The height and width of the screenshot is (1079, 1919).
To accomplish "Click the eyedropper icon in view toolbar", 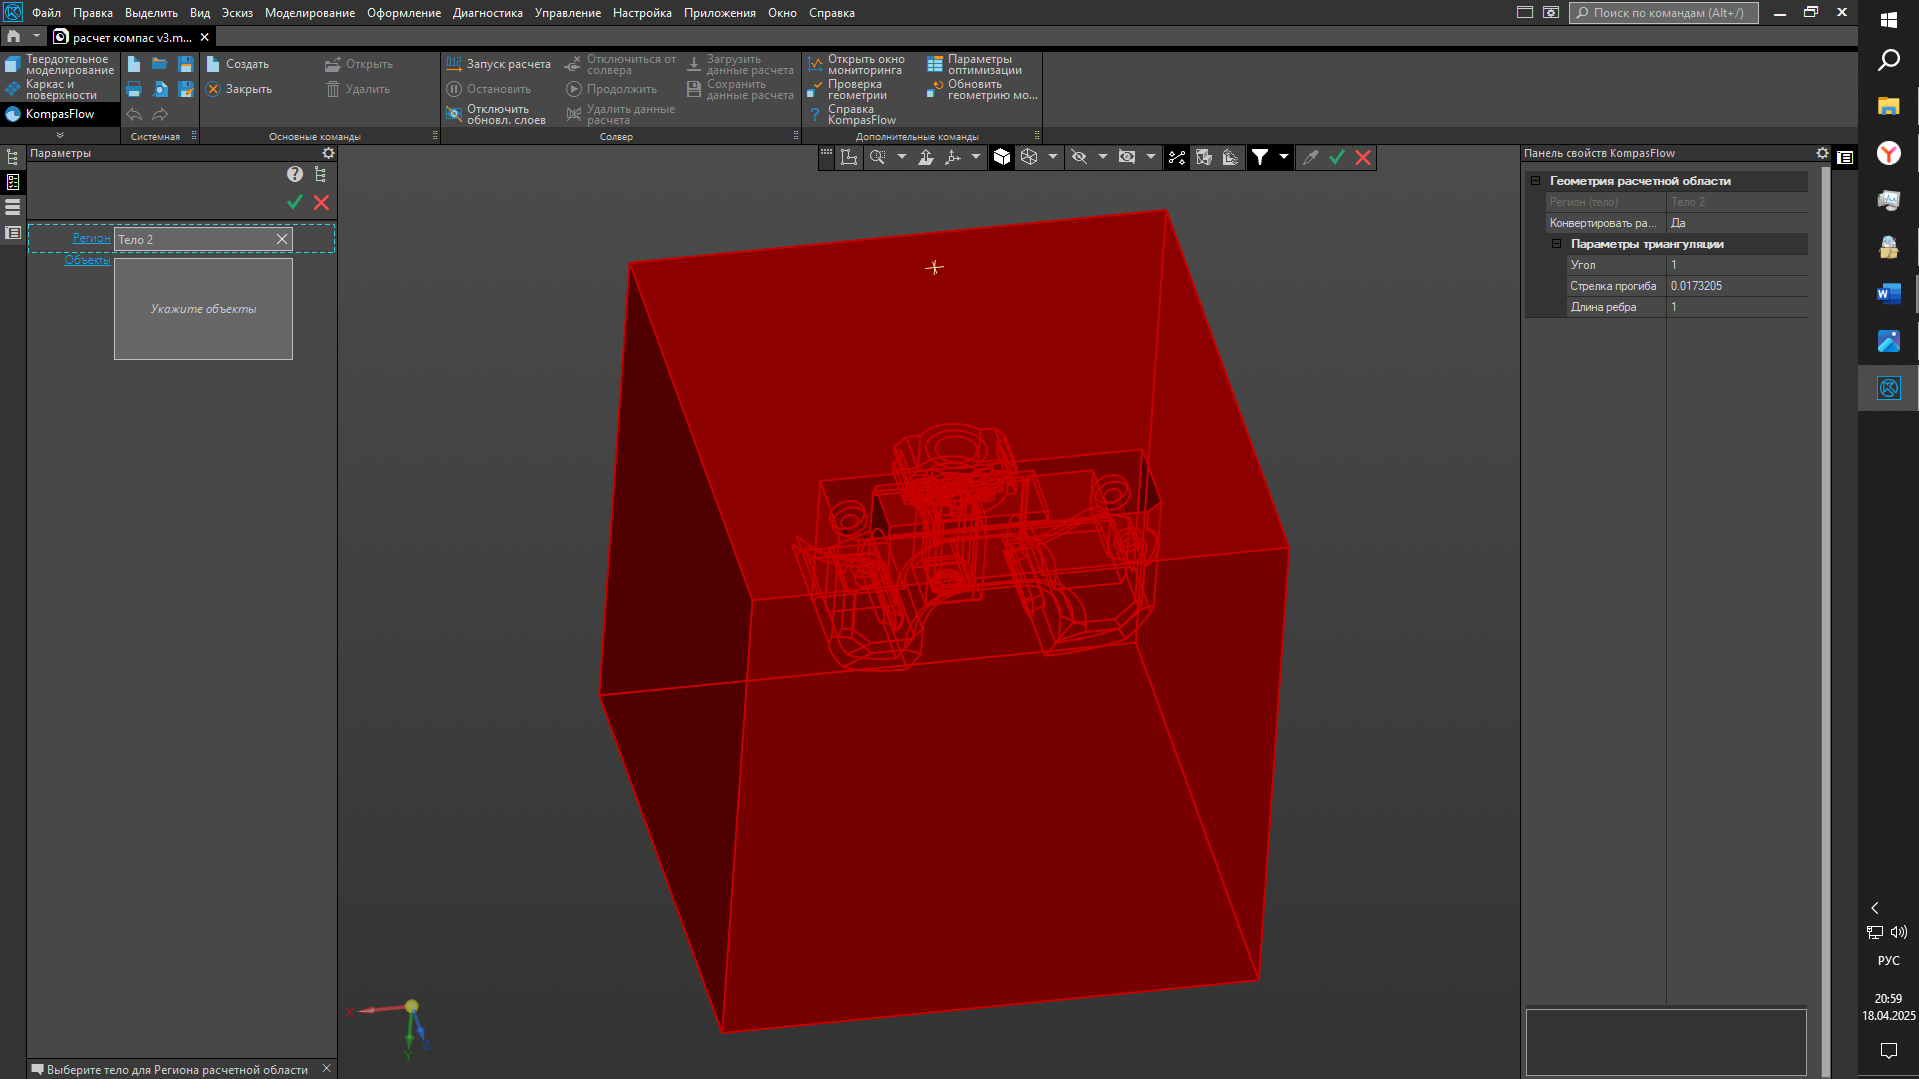I will [x=1310, y=158].
